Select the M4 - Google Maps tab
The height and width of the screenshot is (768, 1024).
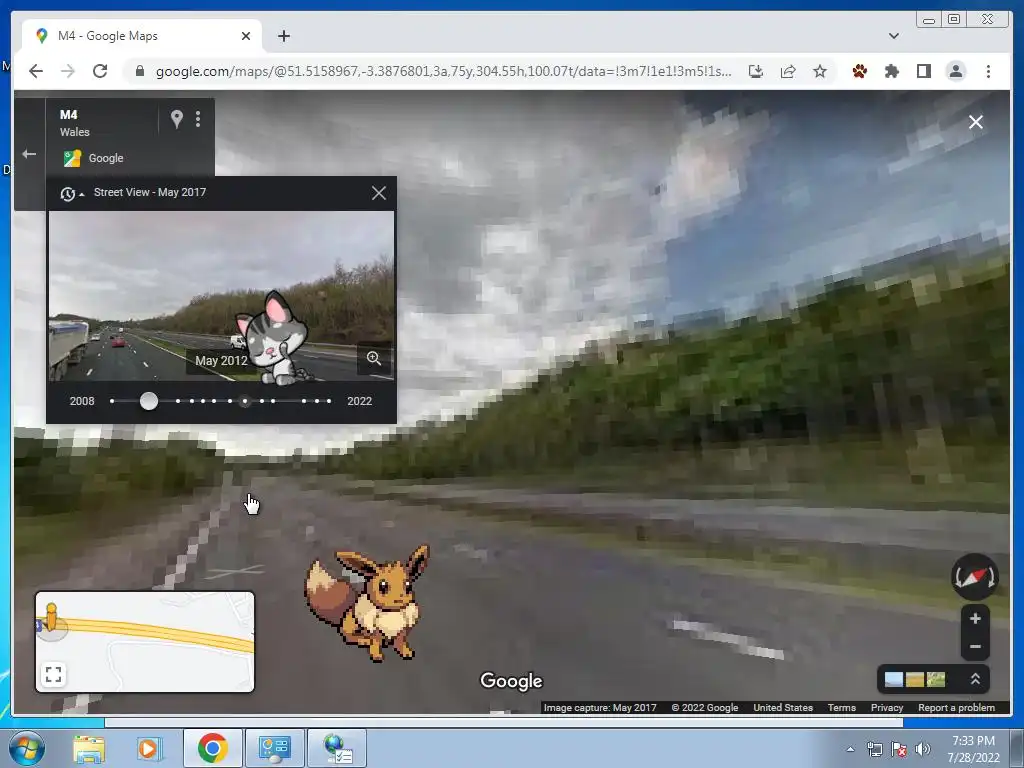tap(142, 36)
